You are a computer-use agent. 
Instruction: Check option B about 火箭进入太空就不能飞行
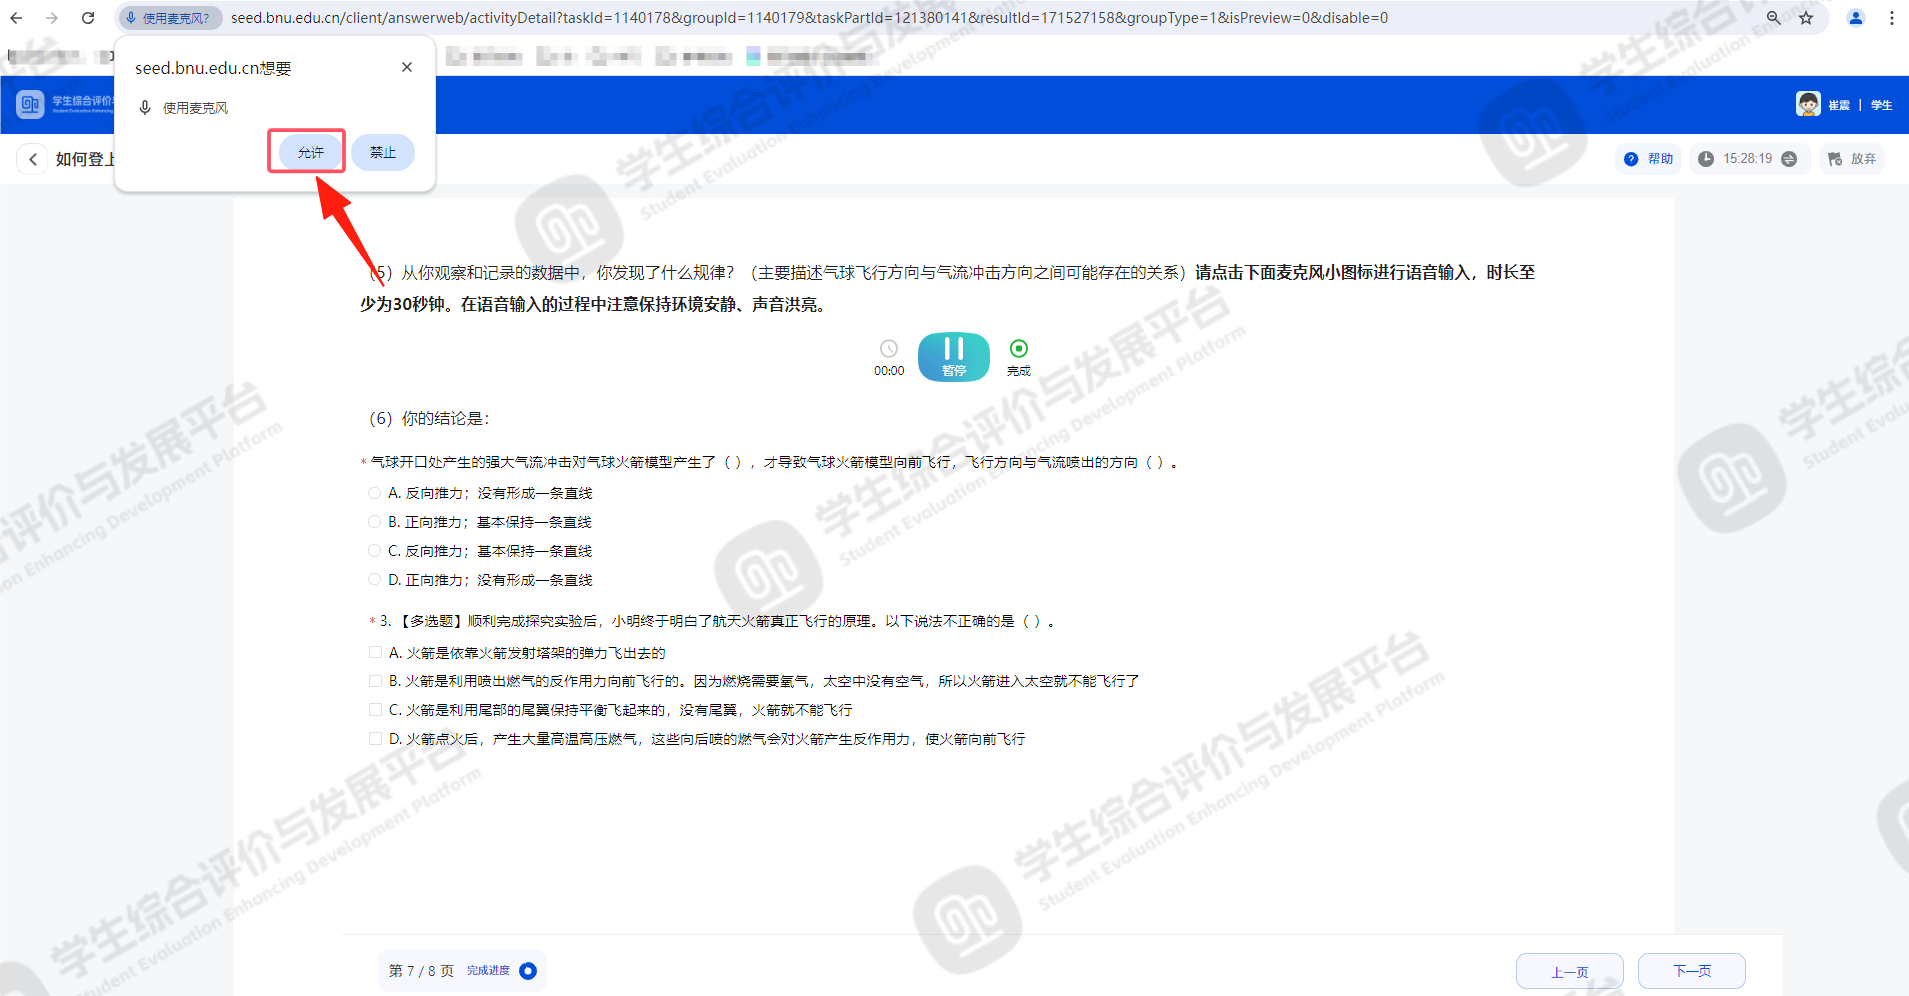click(375, 681)
